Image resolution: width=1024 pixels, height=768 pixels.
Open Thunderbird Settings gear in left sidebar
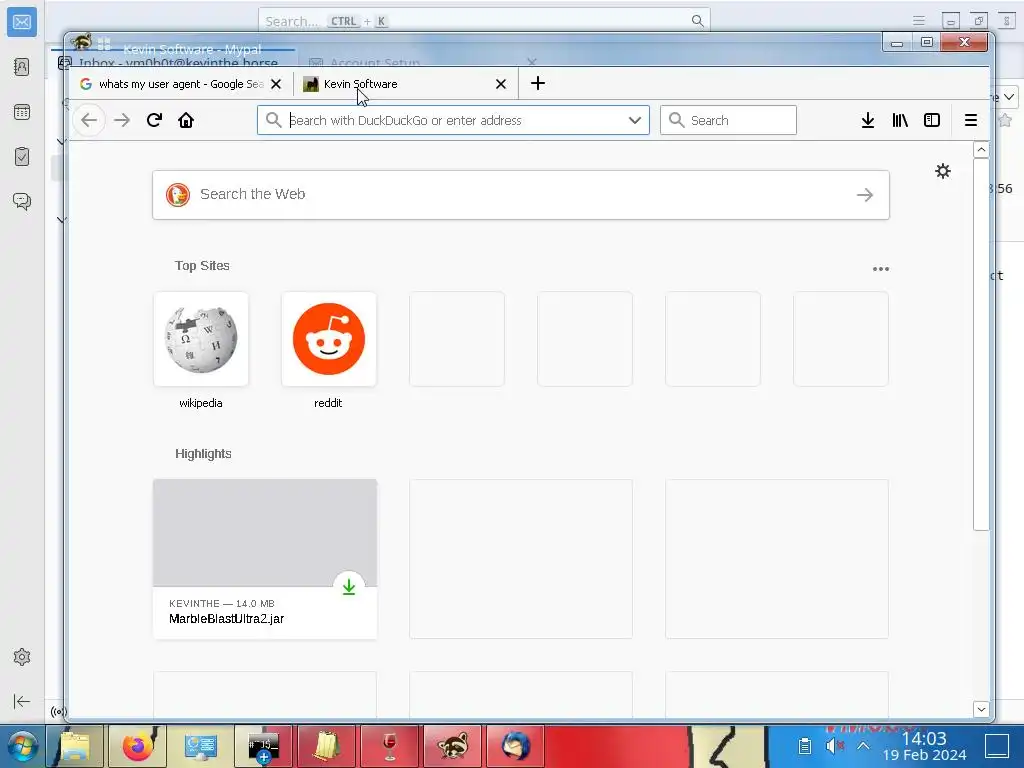(22, 657)
